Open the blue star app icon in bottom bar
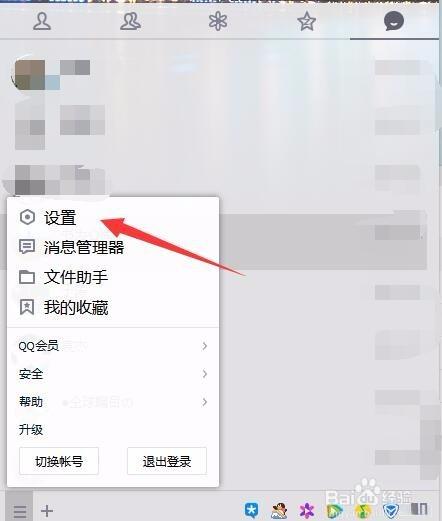 [252, 510]
